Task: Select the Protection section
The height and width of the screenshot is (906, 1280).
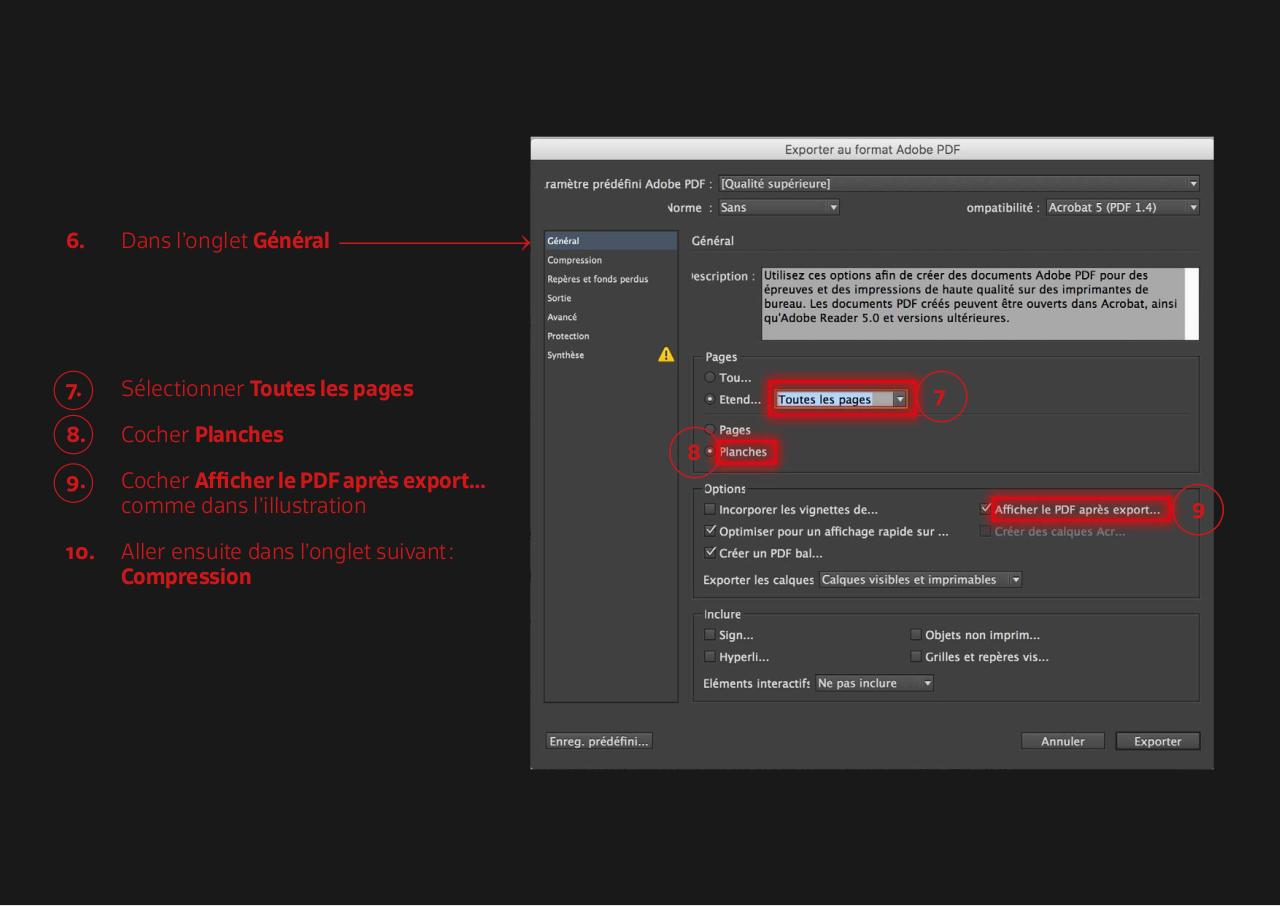Action: [x=568, y=336]
